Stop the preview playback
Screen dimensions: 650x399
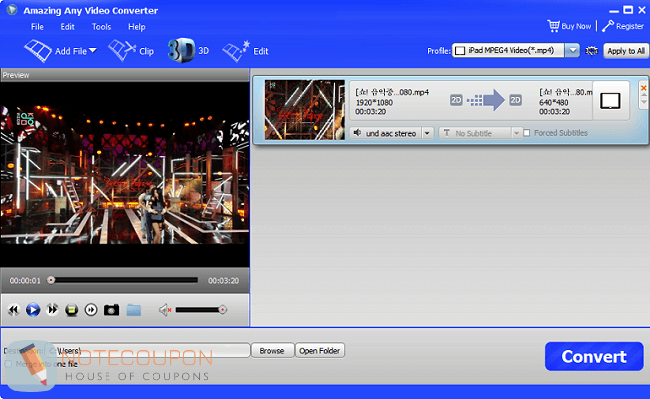tap(72, 310)
